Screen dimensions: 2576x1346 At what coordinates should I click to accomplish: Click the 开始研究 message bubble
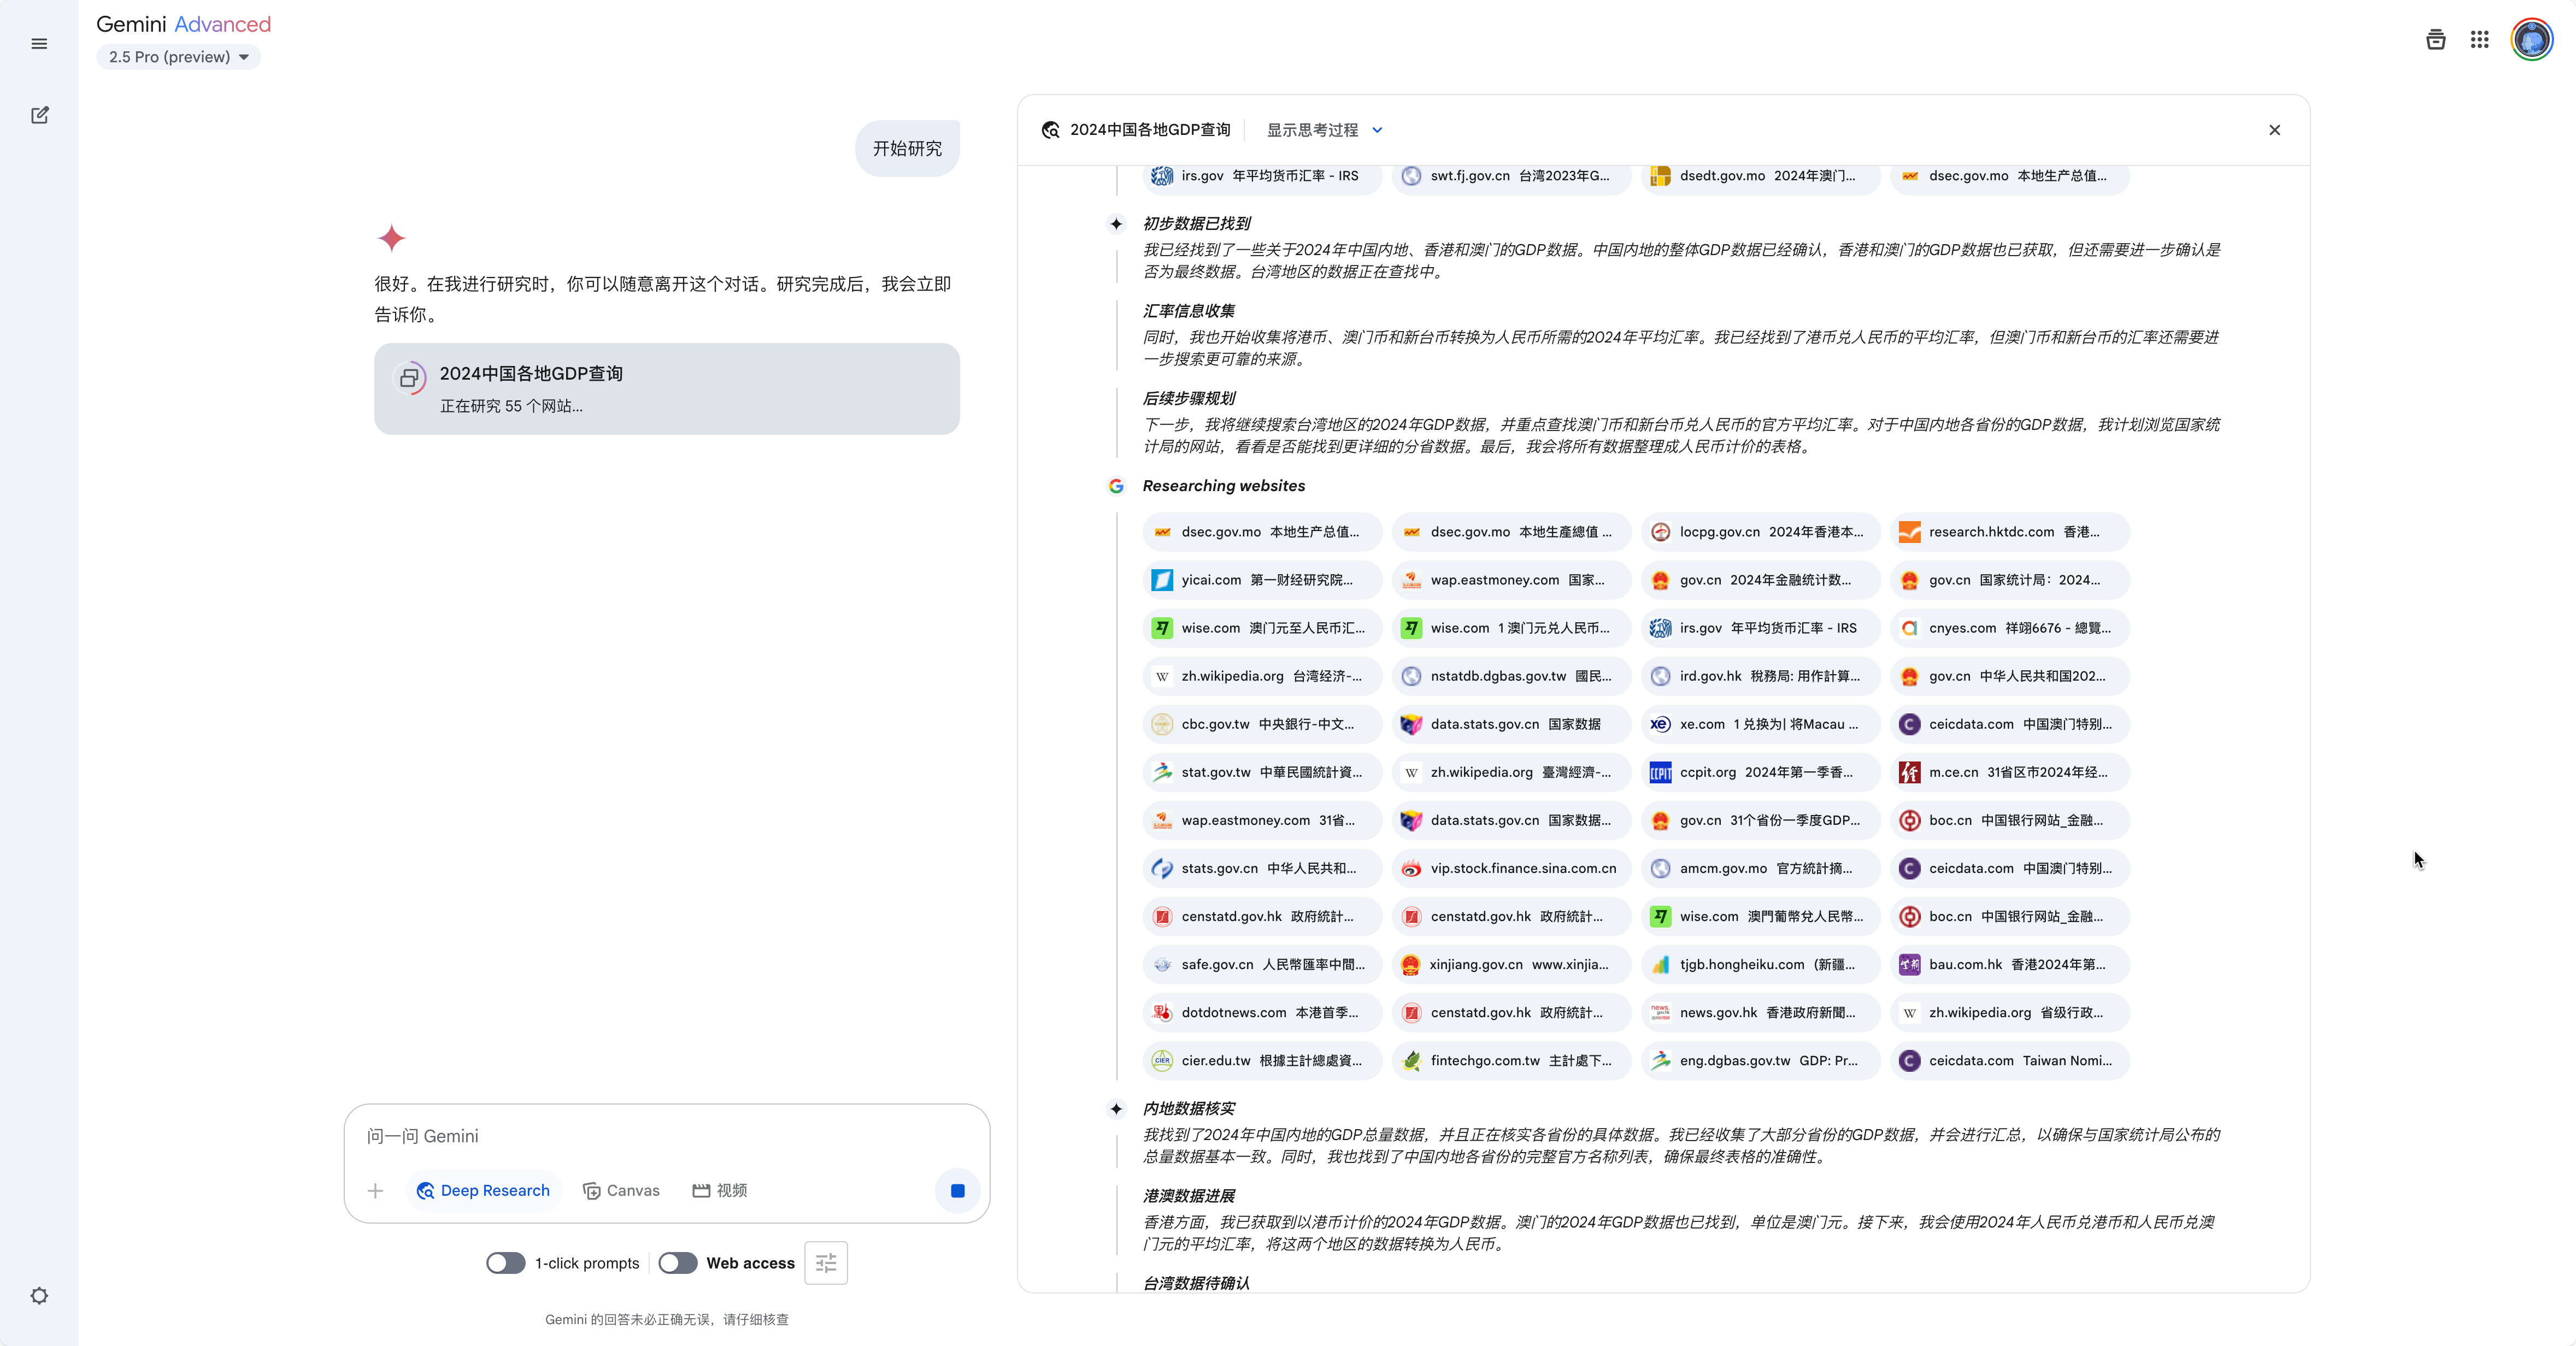[907, 149]
